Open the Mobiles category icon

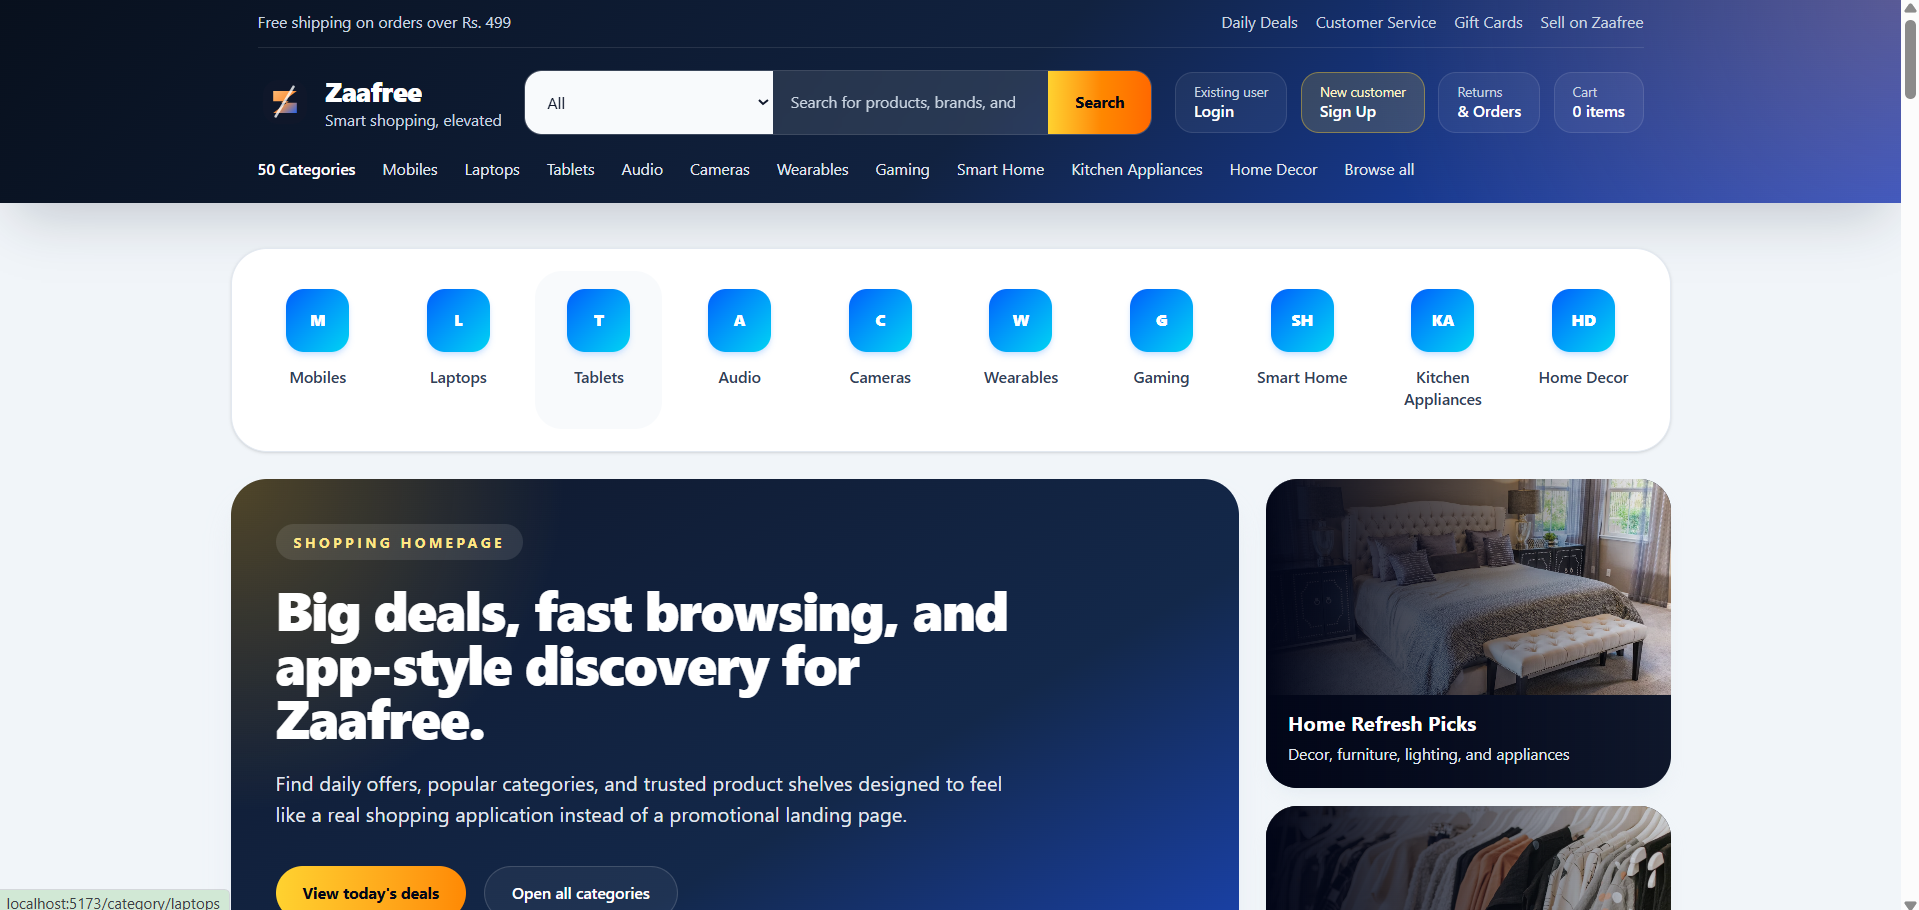tap(317, 320)
